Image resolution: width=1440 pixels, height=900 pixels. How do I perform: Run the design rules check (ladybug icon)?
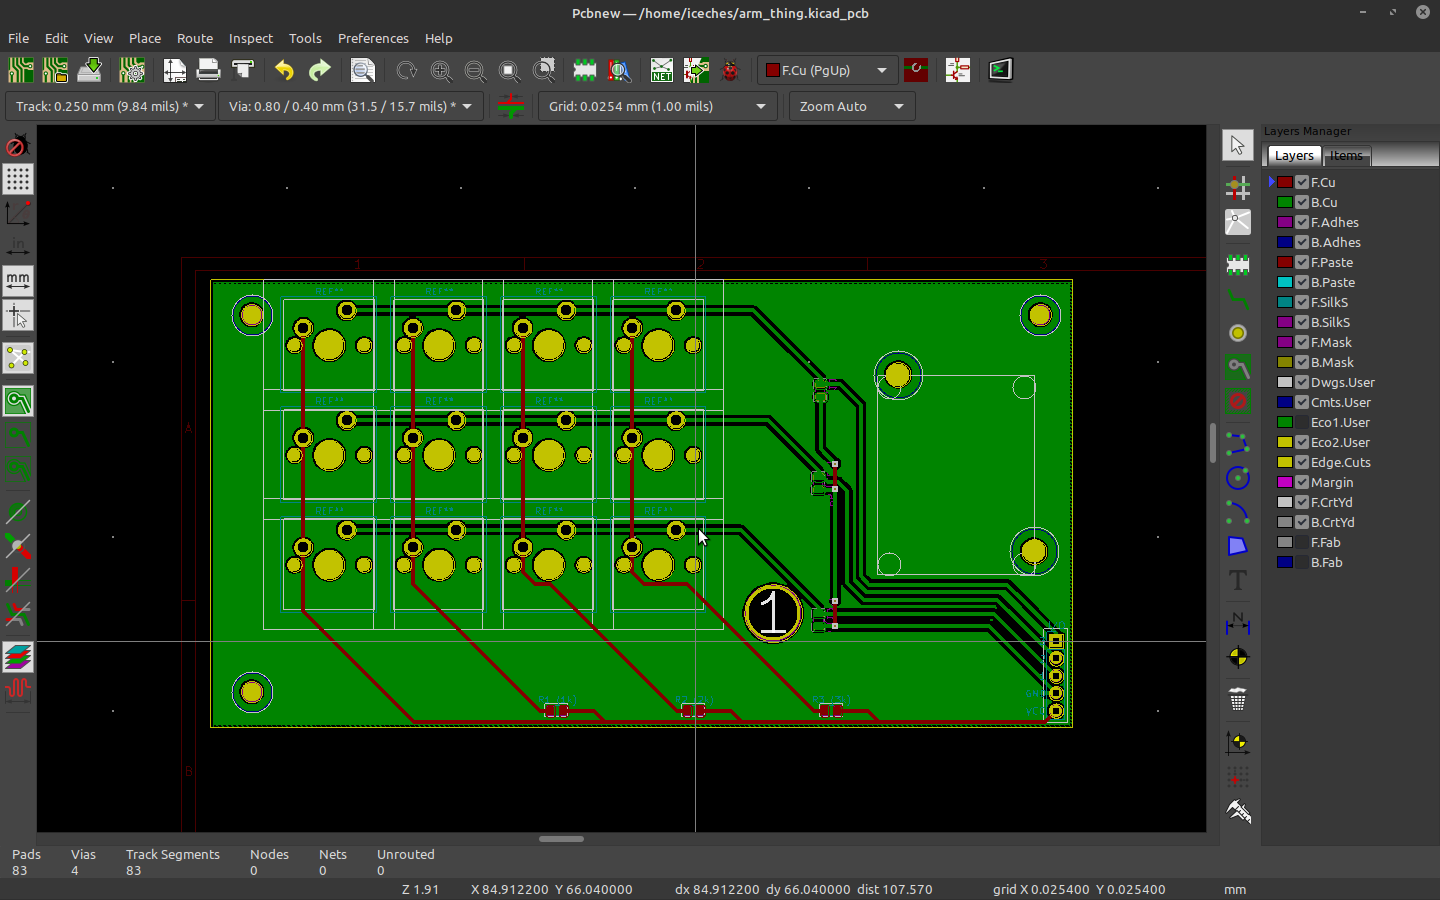[731, 70]
